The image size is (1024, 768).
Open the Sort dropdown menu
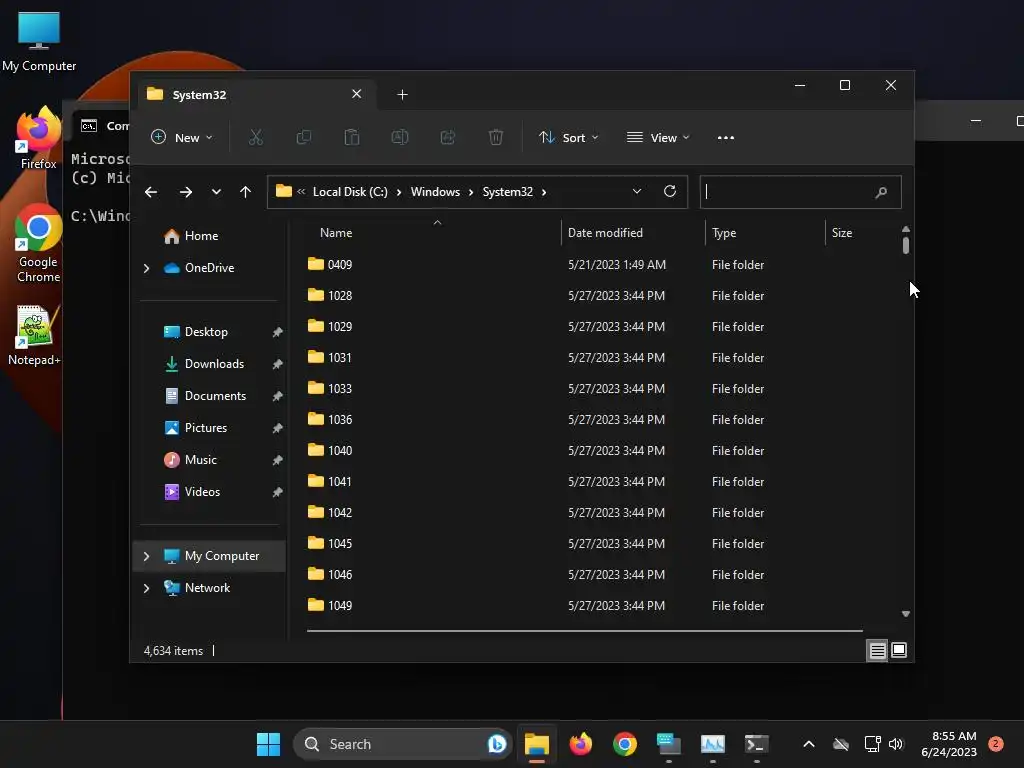tap(568, 137)
